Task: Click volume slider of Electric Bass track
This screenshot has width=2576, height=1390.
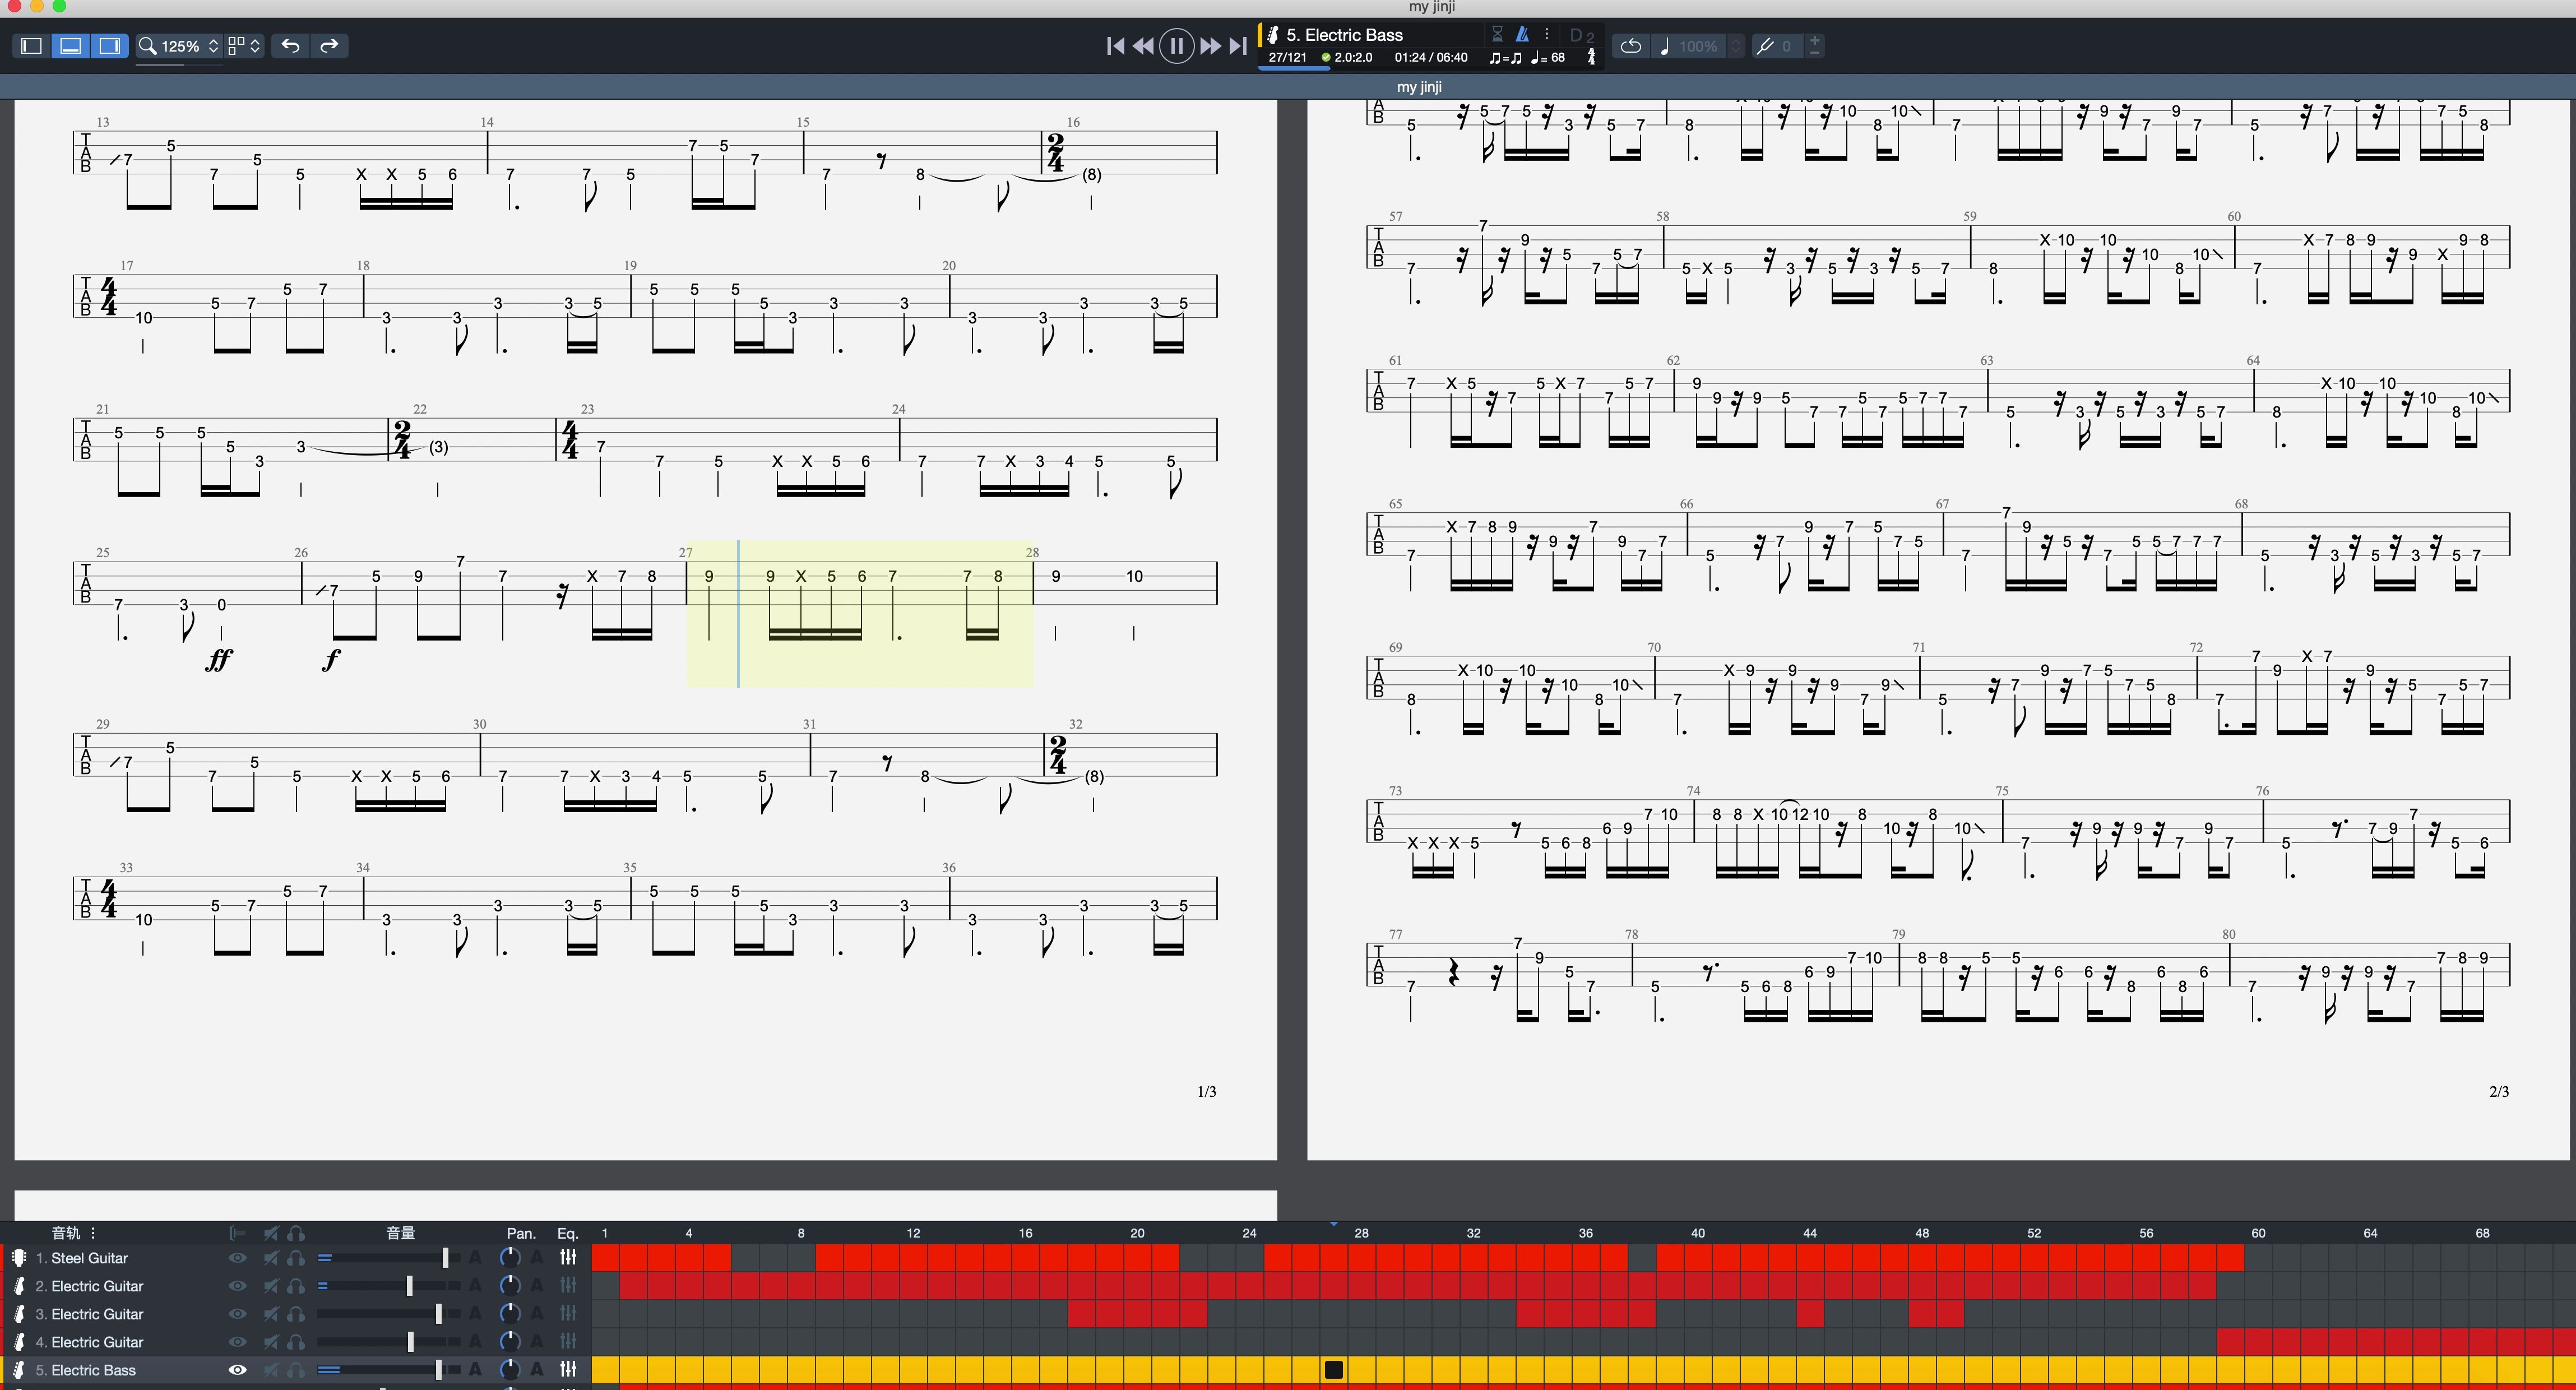Action: (438, 1370)
